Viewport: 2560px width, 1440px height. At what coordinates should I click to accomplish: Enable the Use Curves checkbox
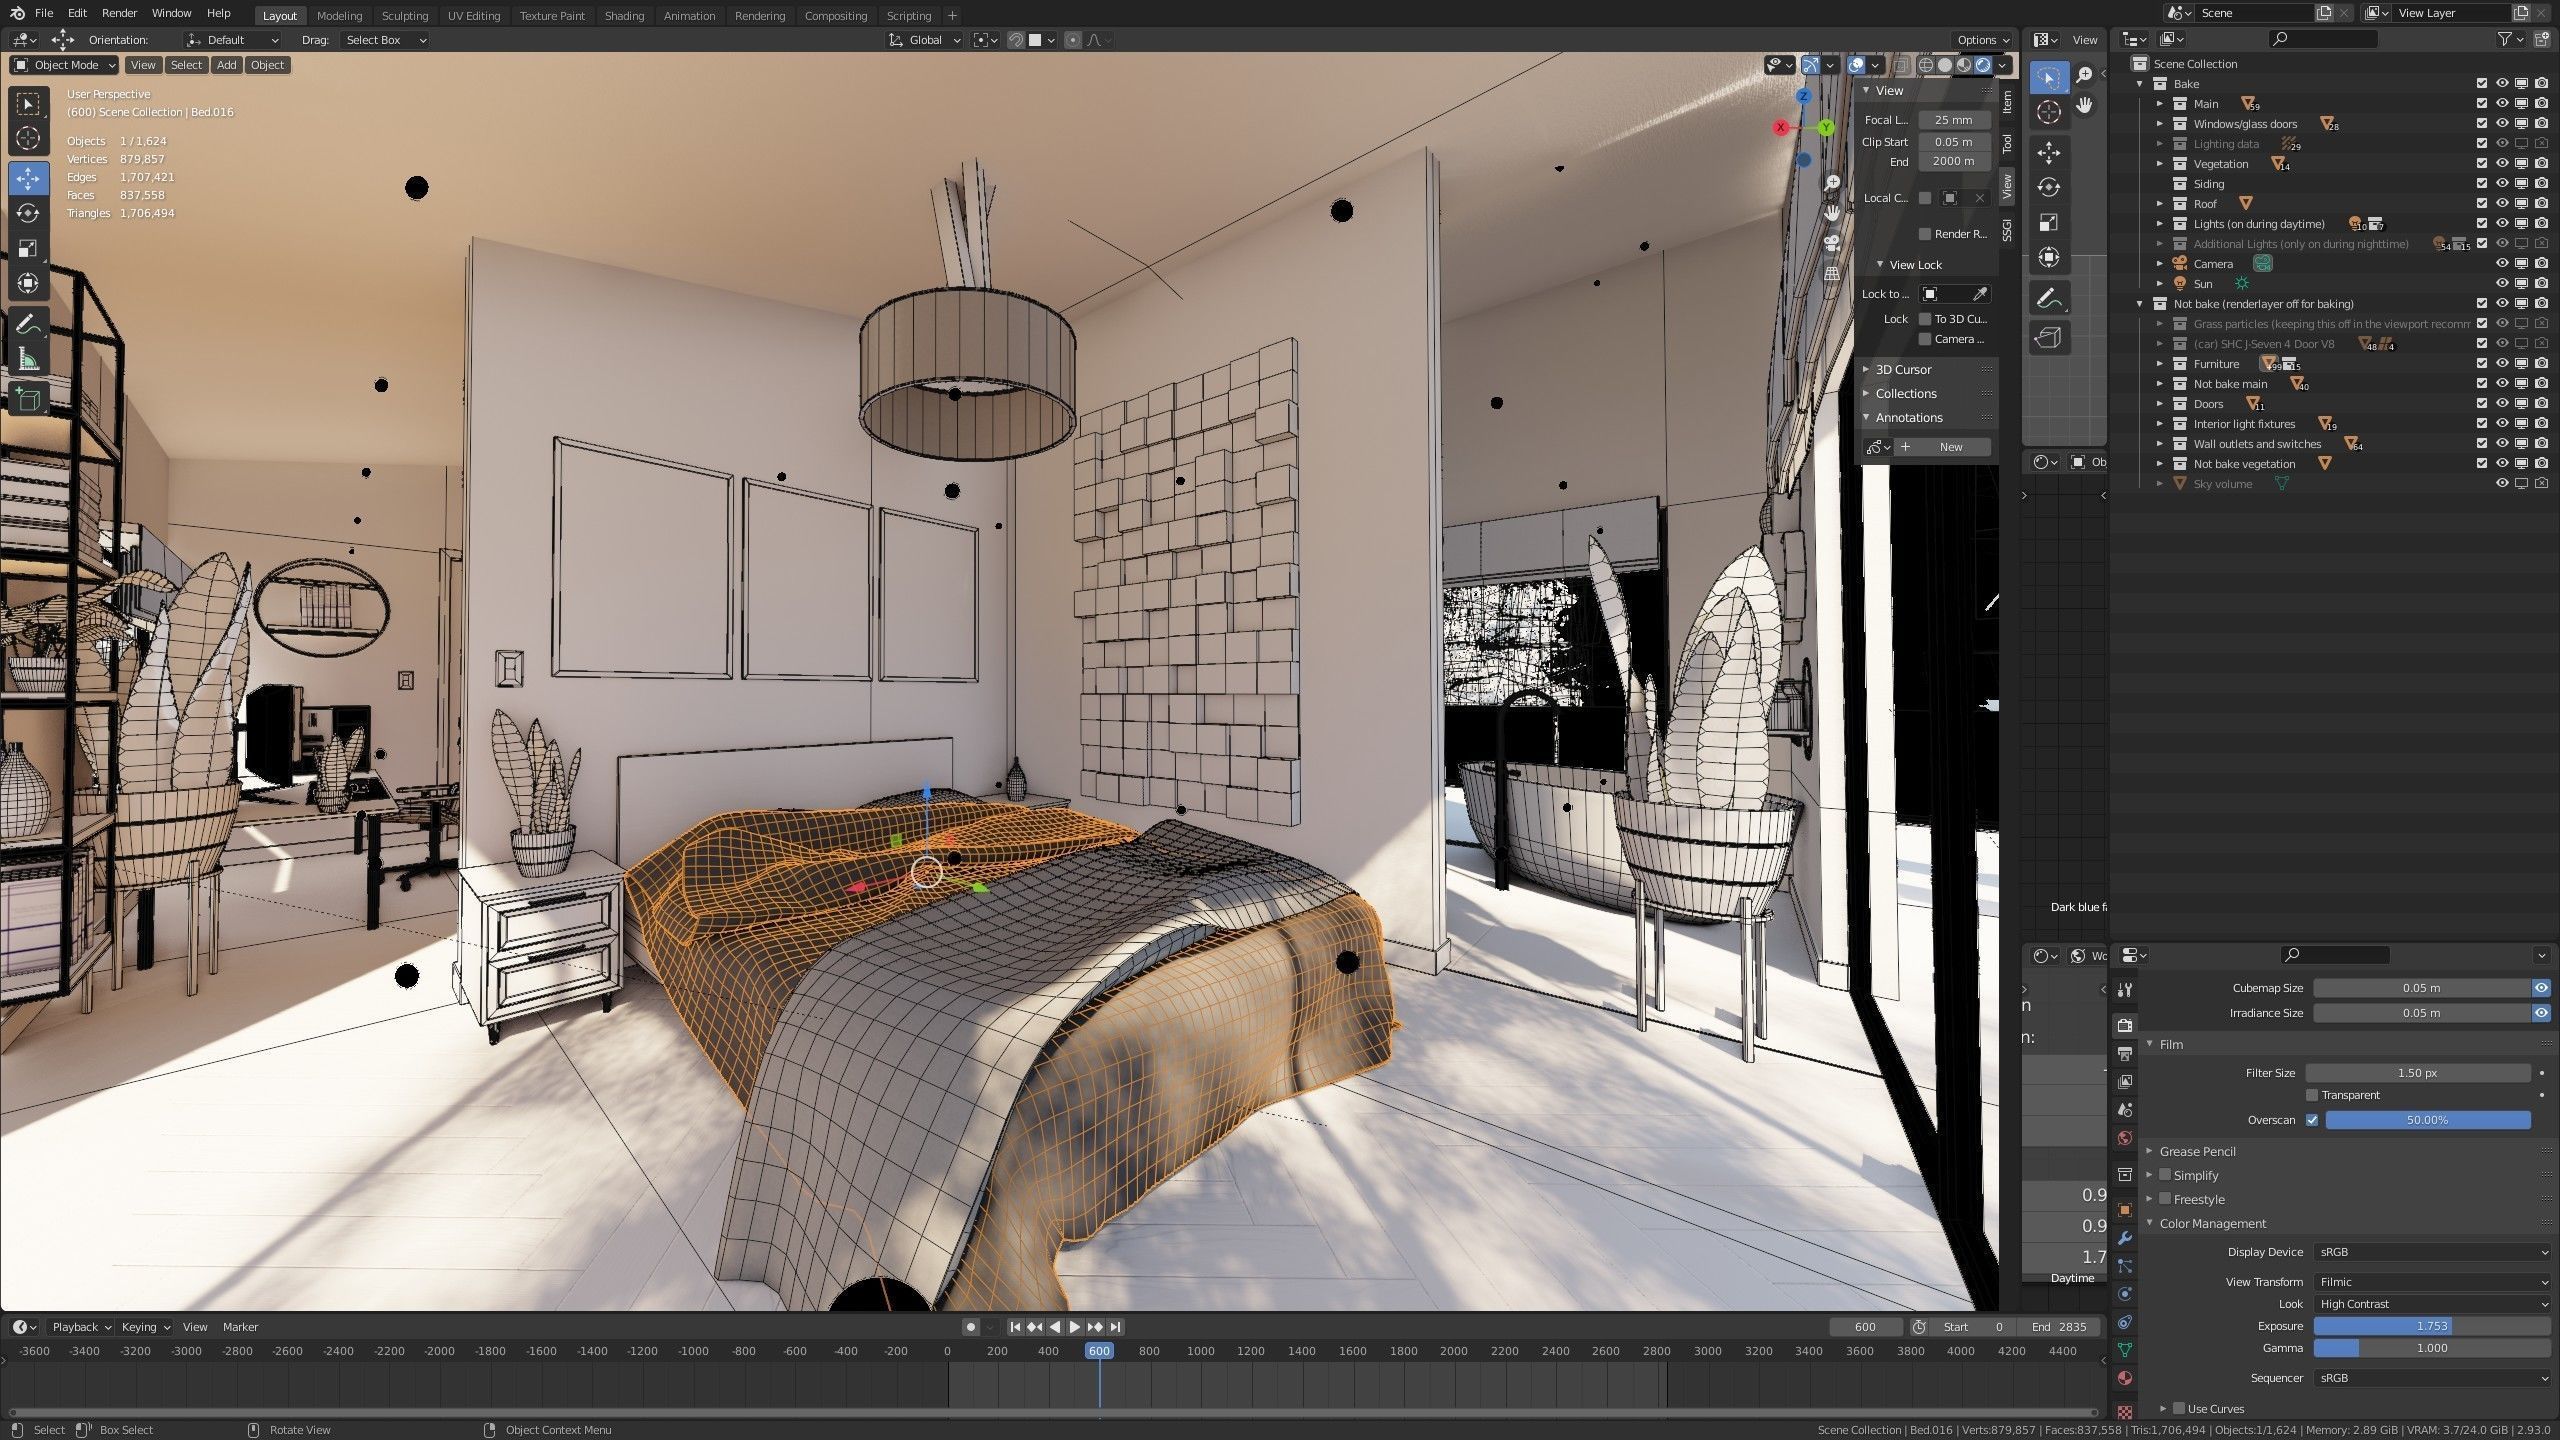pos(2179,1408)
